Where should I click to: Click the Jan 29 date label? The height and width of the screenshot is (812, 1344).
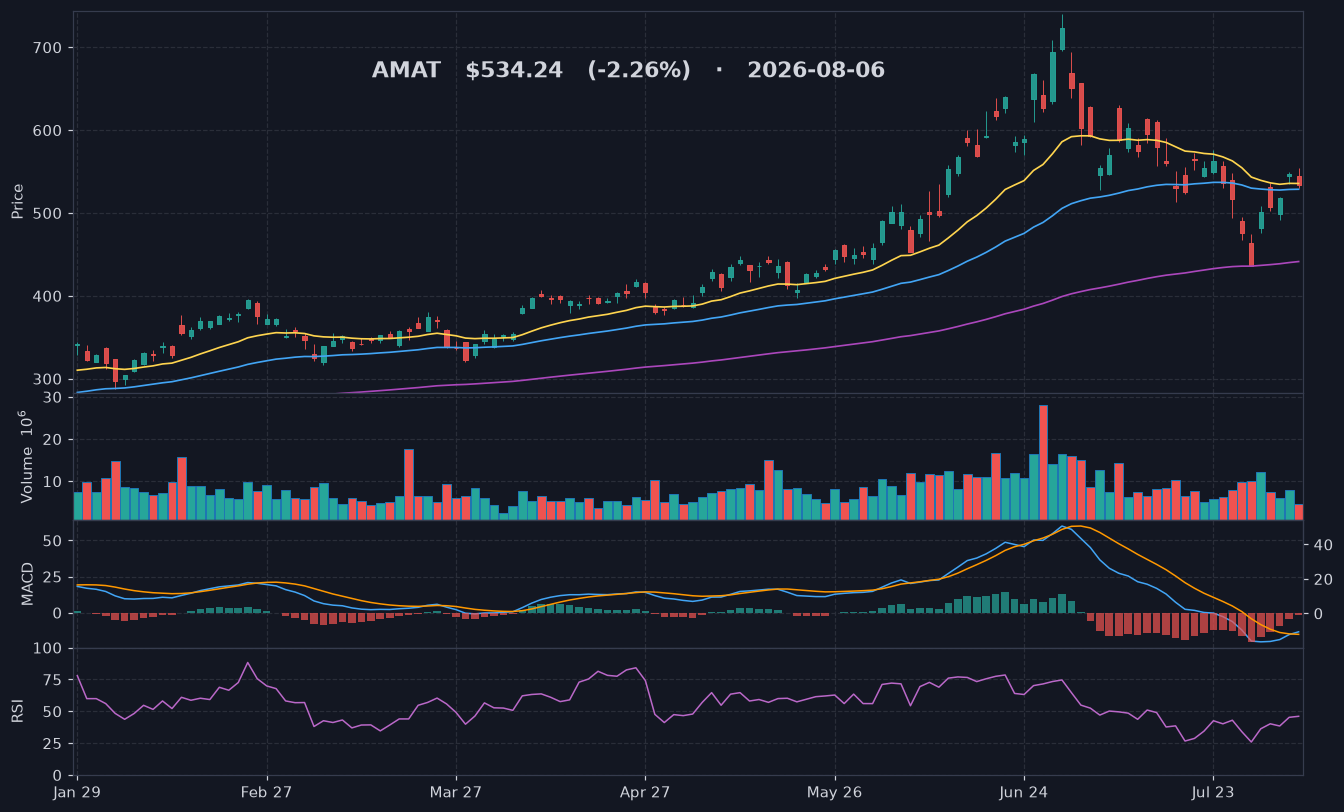(78, 792)
